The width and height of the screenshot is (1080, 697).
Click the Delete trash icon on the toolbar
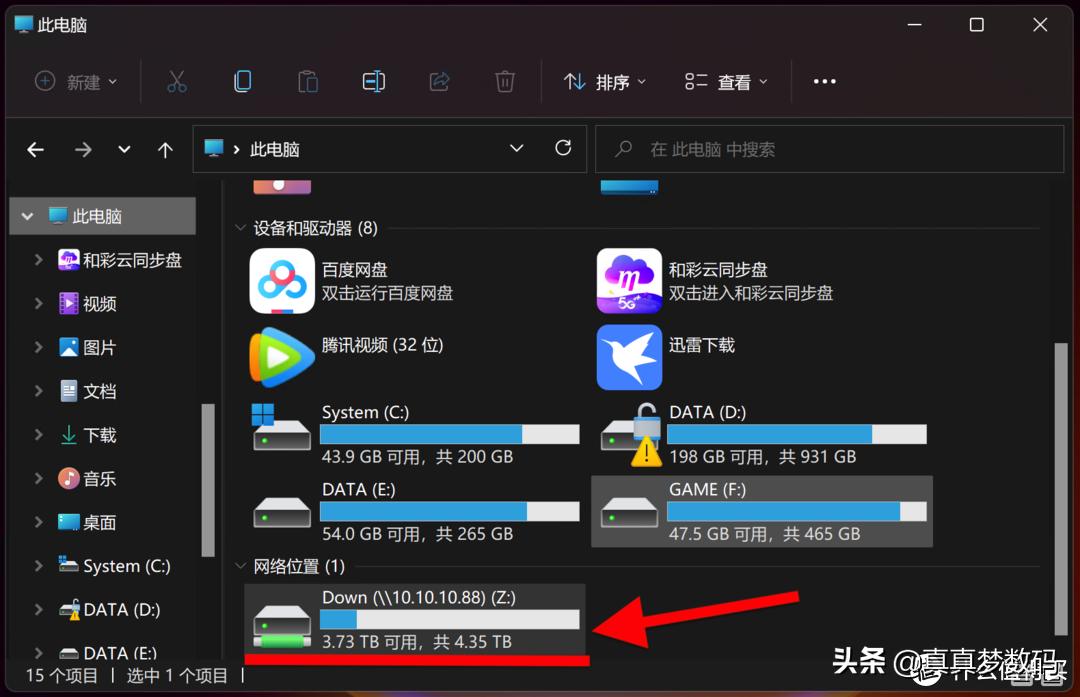click(505, 81)
